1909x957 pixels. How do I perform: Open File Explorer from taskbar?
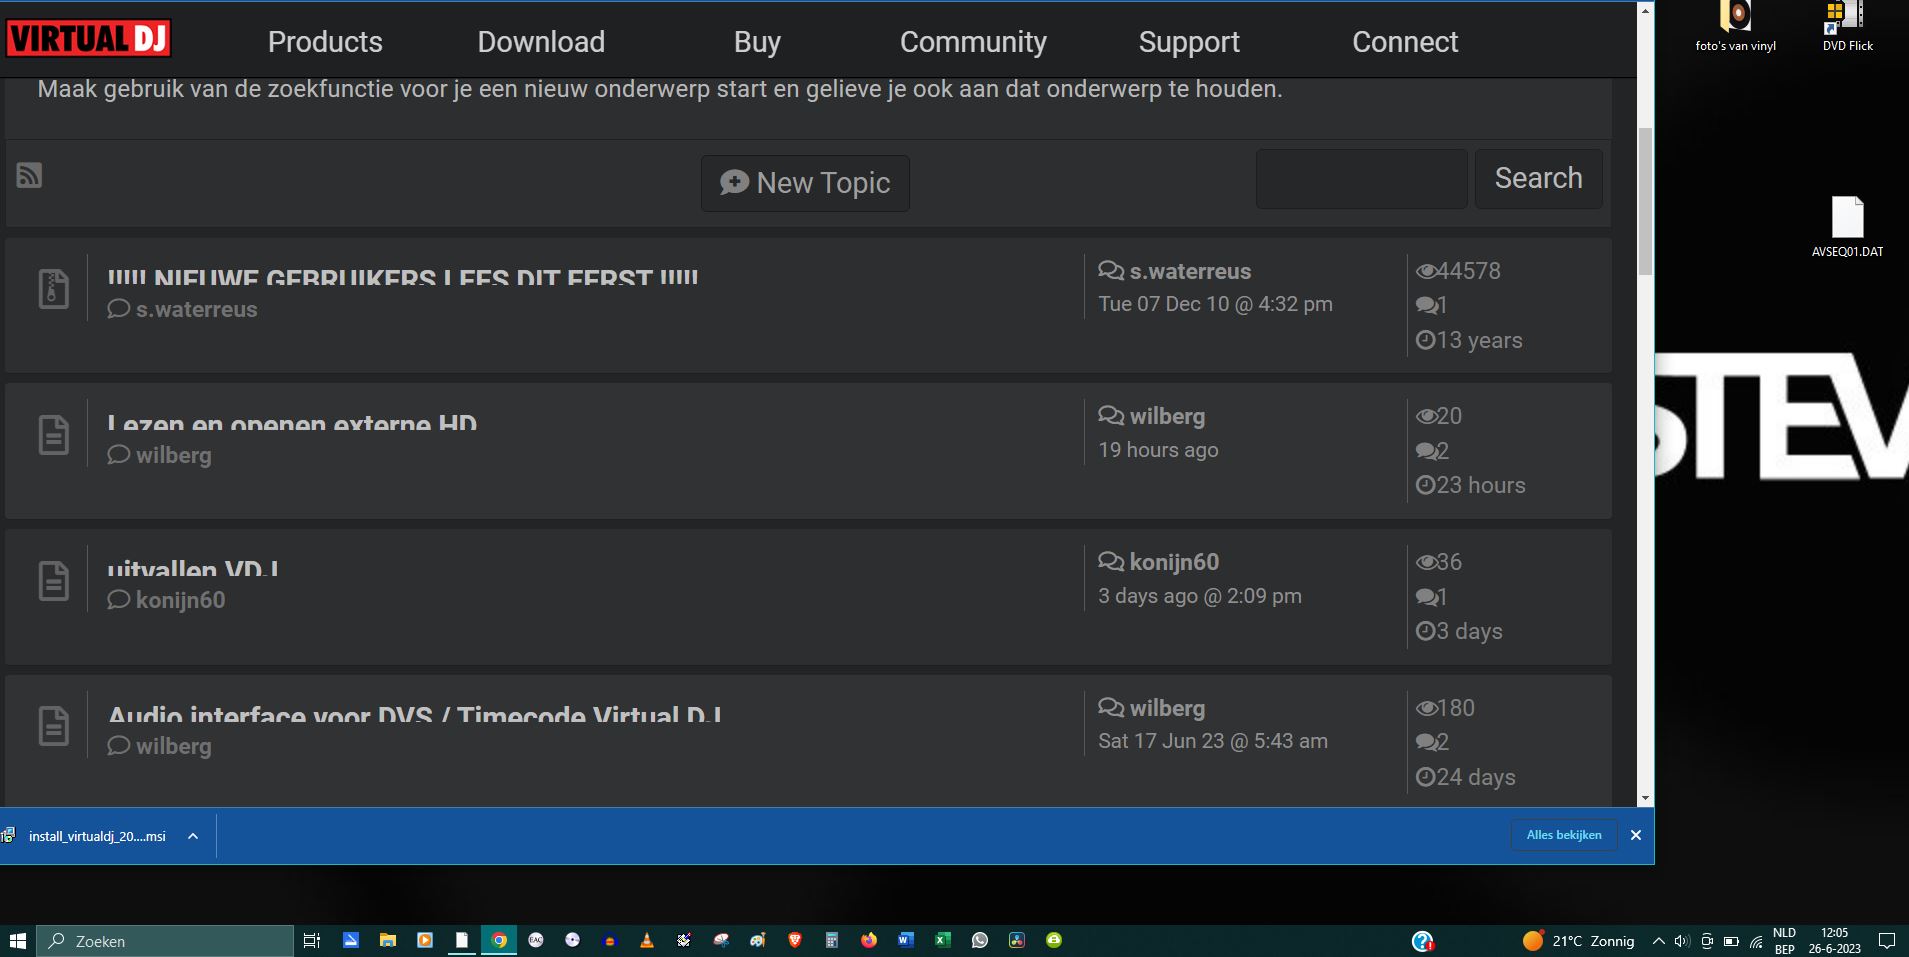click(387, 940)
